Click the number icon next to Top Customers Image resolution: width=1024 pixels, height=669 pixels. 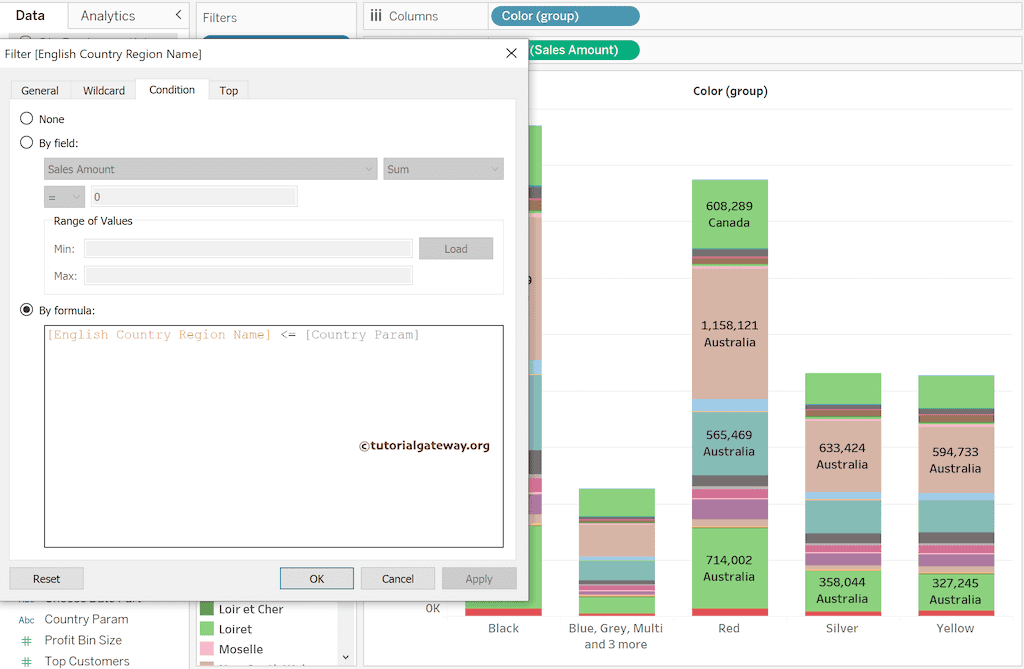(28, 661)
